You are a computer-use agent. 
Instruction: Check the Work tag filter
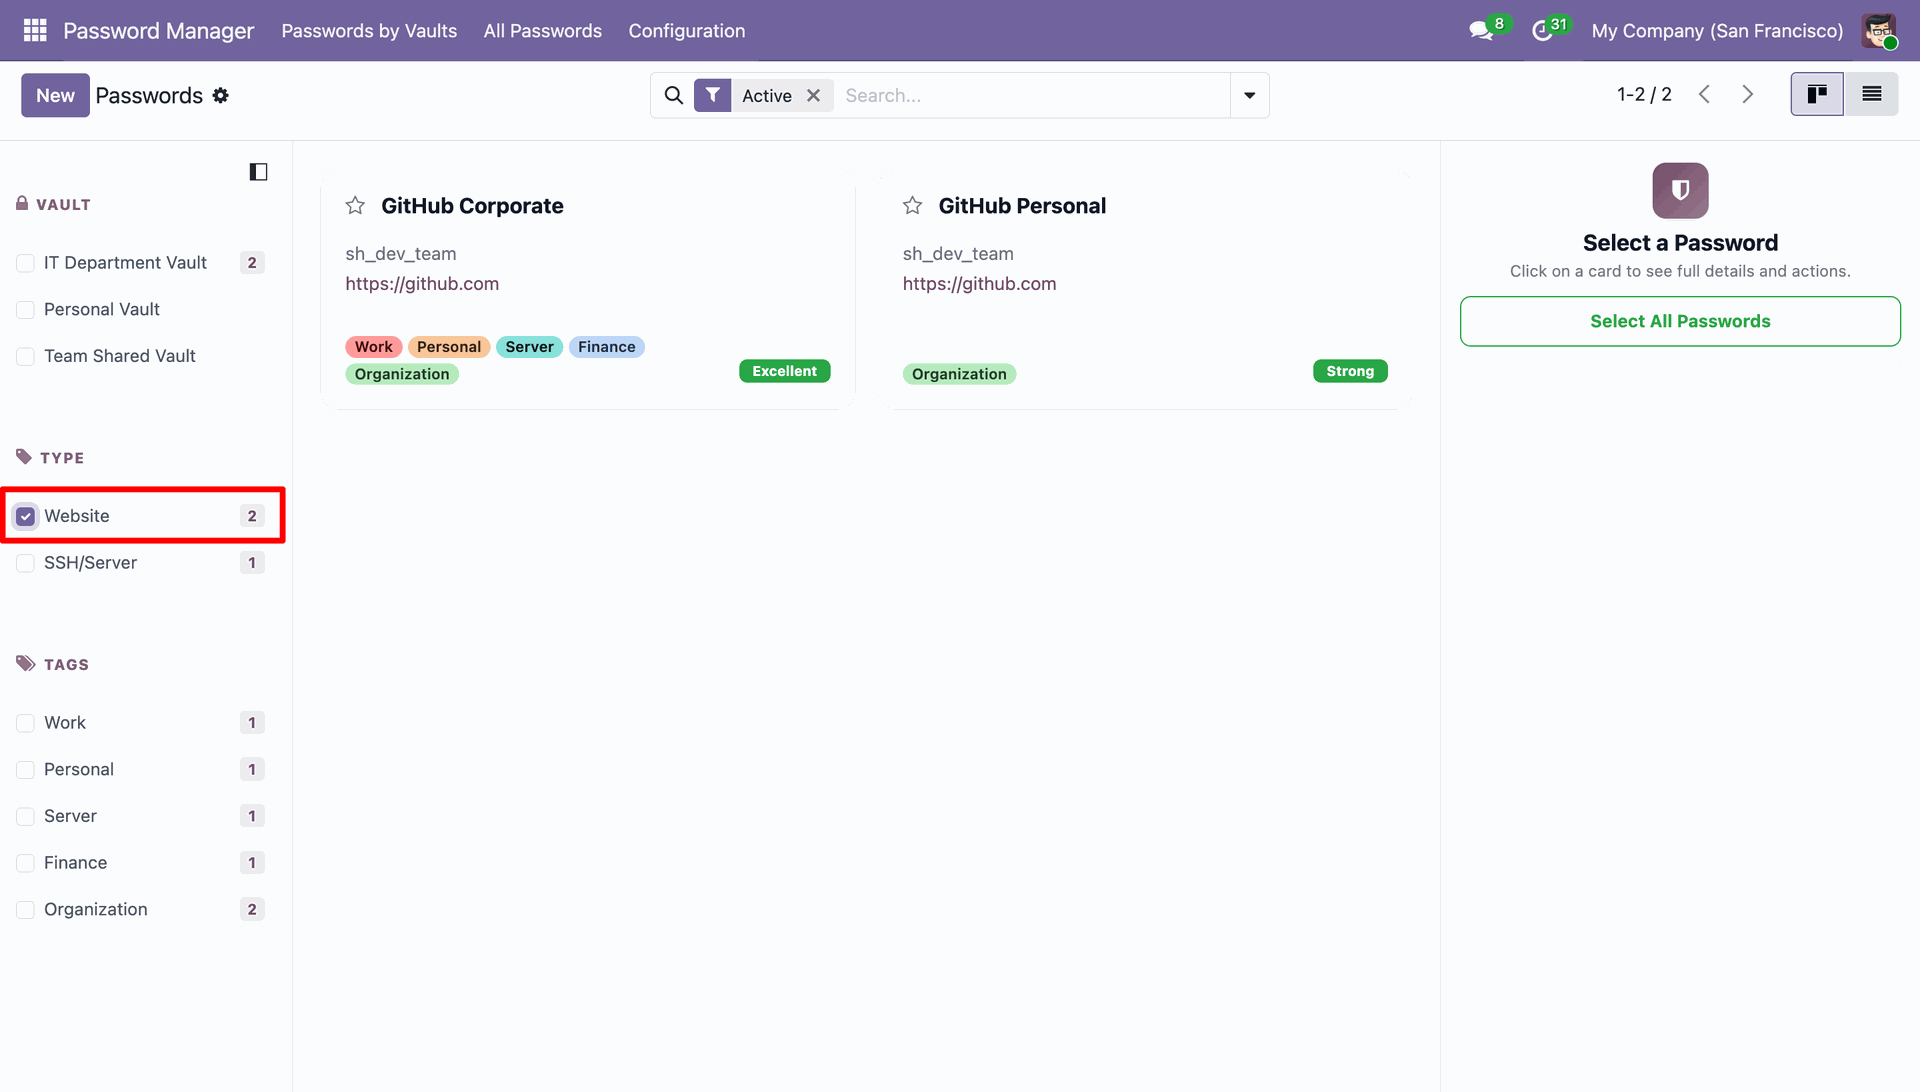[26, 723]
